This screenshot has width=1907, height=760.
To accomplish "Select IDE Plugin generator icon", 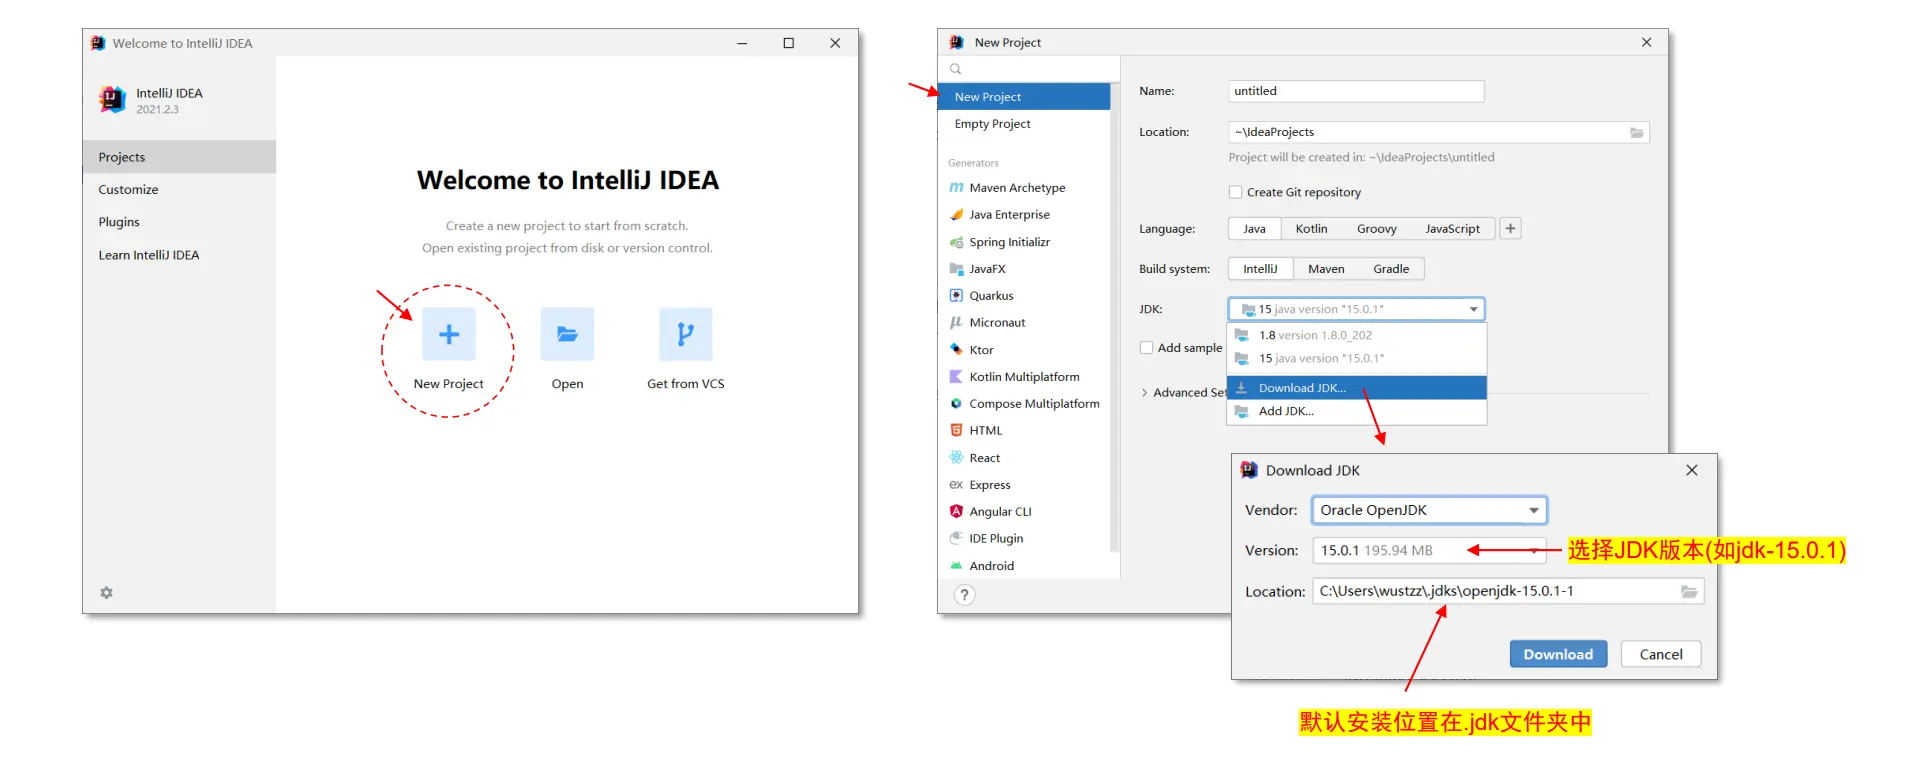I will point(956,538).
